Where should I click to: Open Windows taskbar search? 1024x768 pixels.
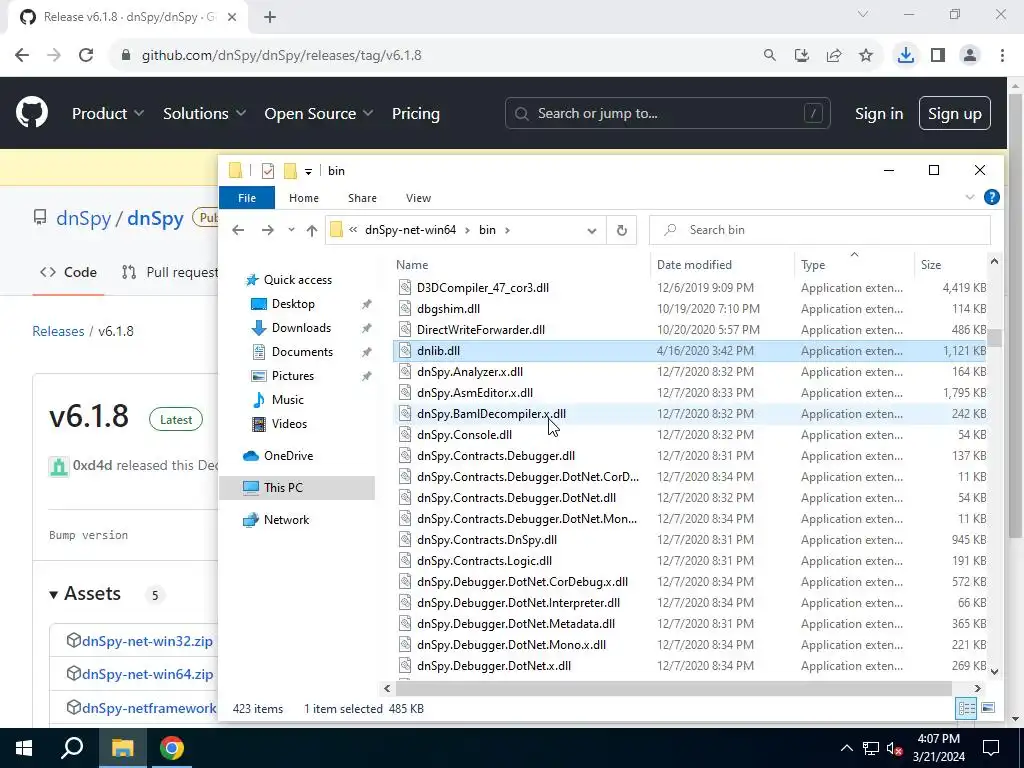pyautogui.click(x=72, y=748)
